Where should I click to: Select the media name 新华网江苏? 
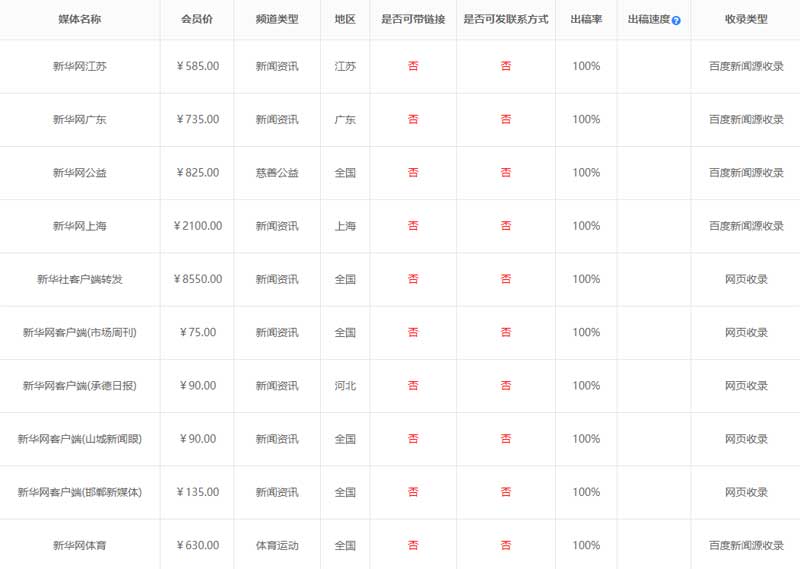80,66
